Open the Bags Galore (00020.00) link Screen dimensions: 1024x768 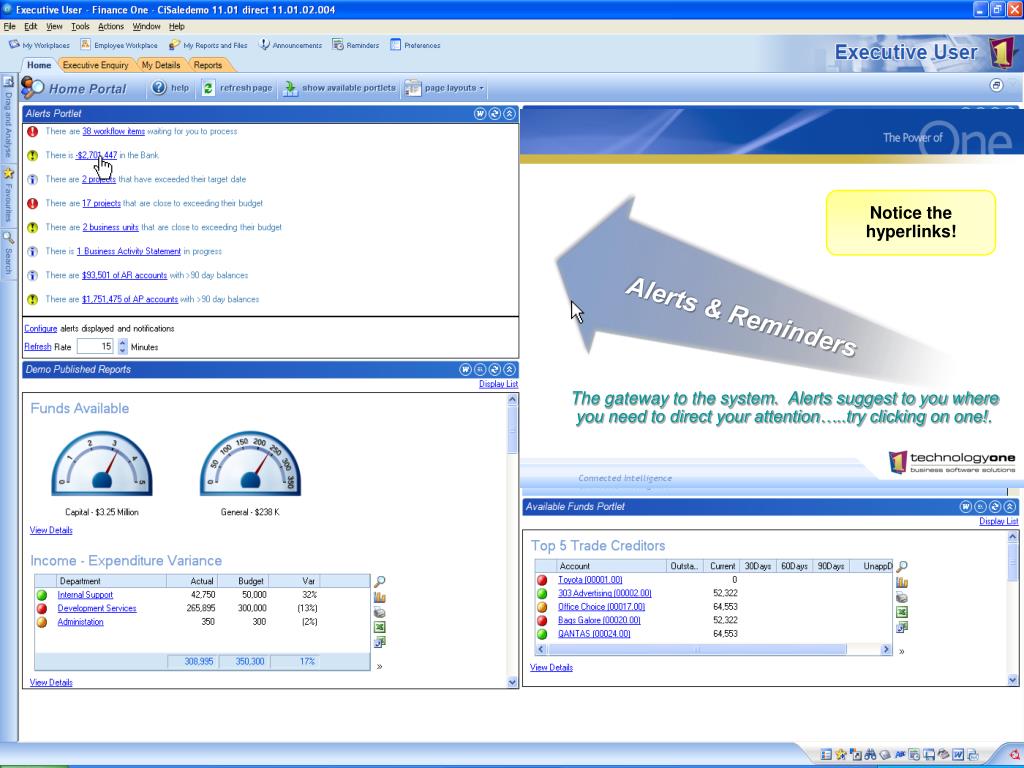[x=599, y=620]
